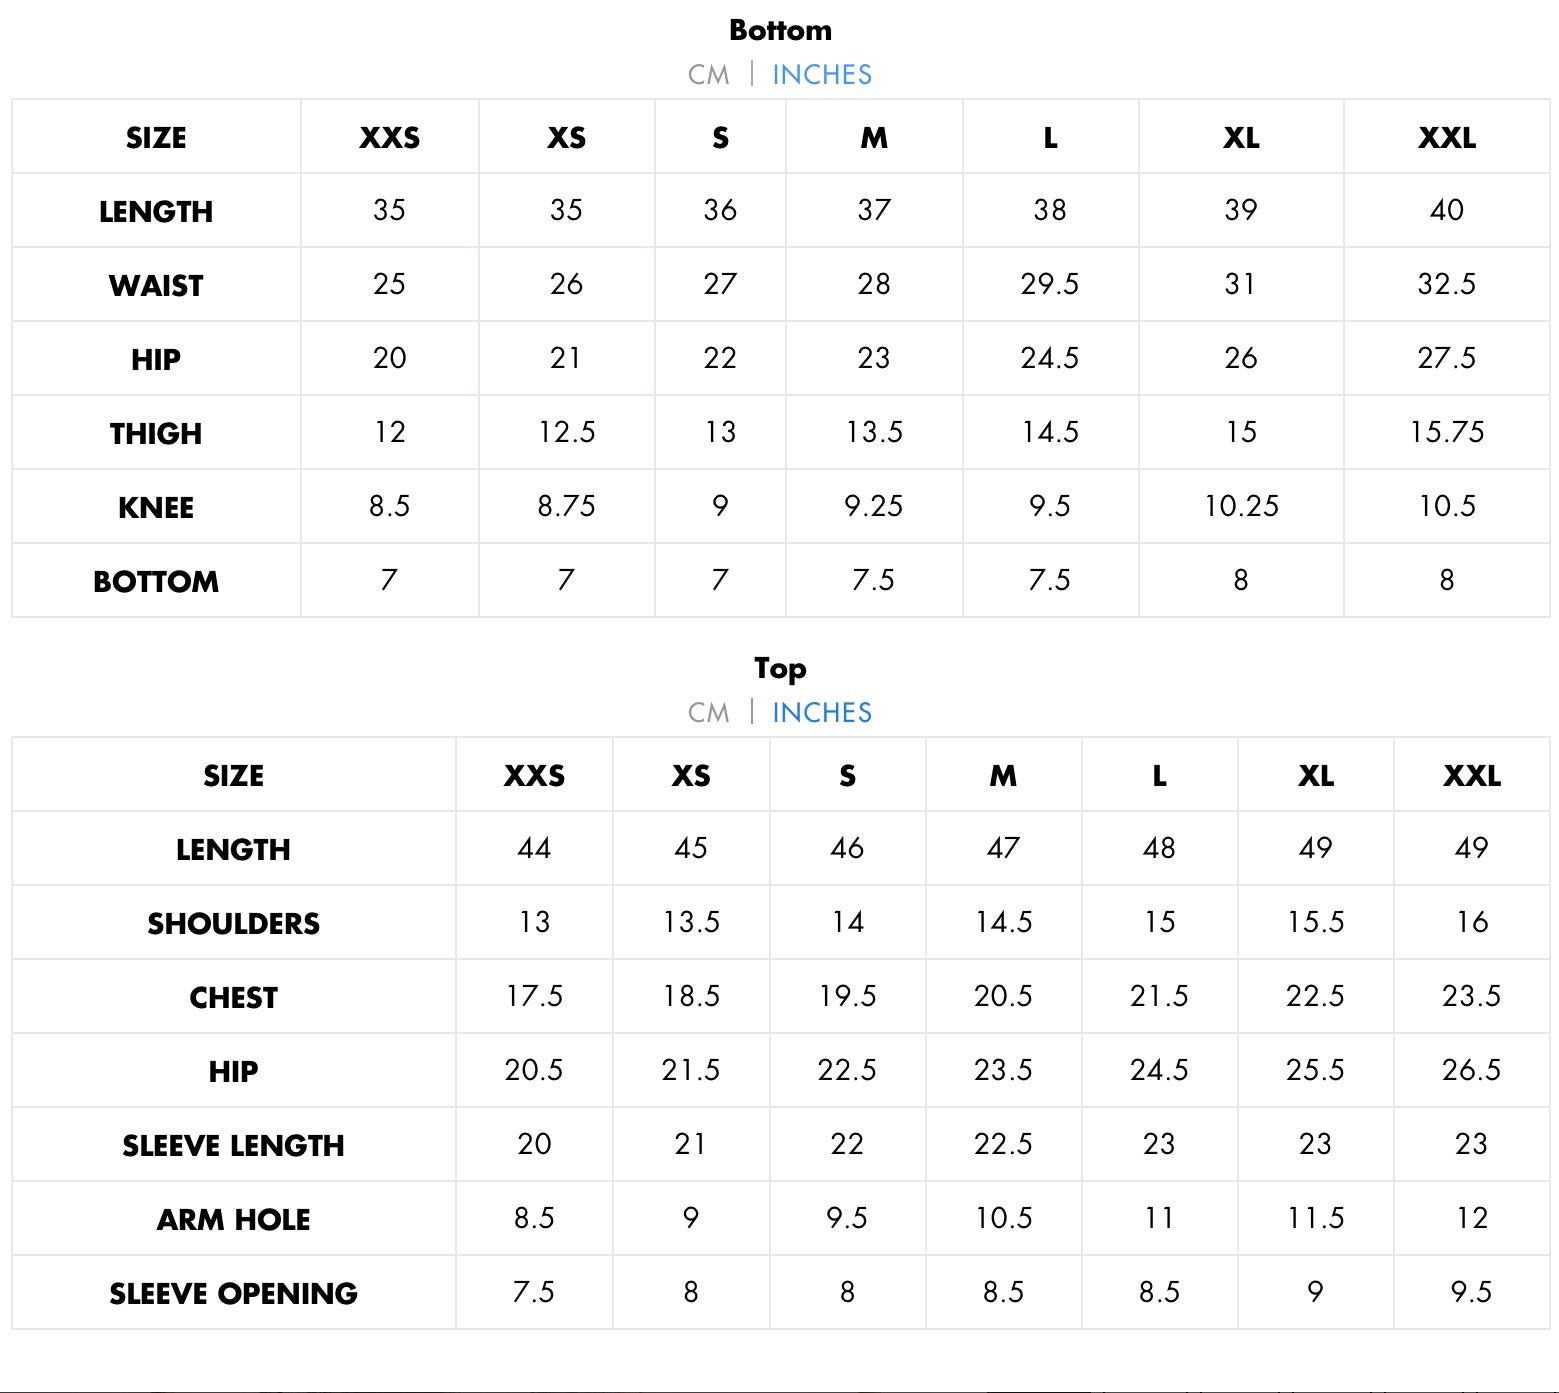Viewport: 1559px width, 1393px height.
Task: Select the WAIST row label
Action: coord(156,286)
